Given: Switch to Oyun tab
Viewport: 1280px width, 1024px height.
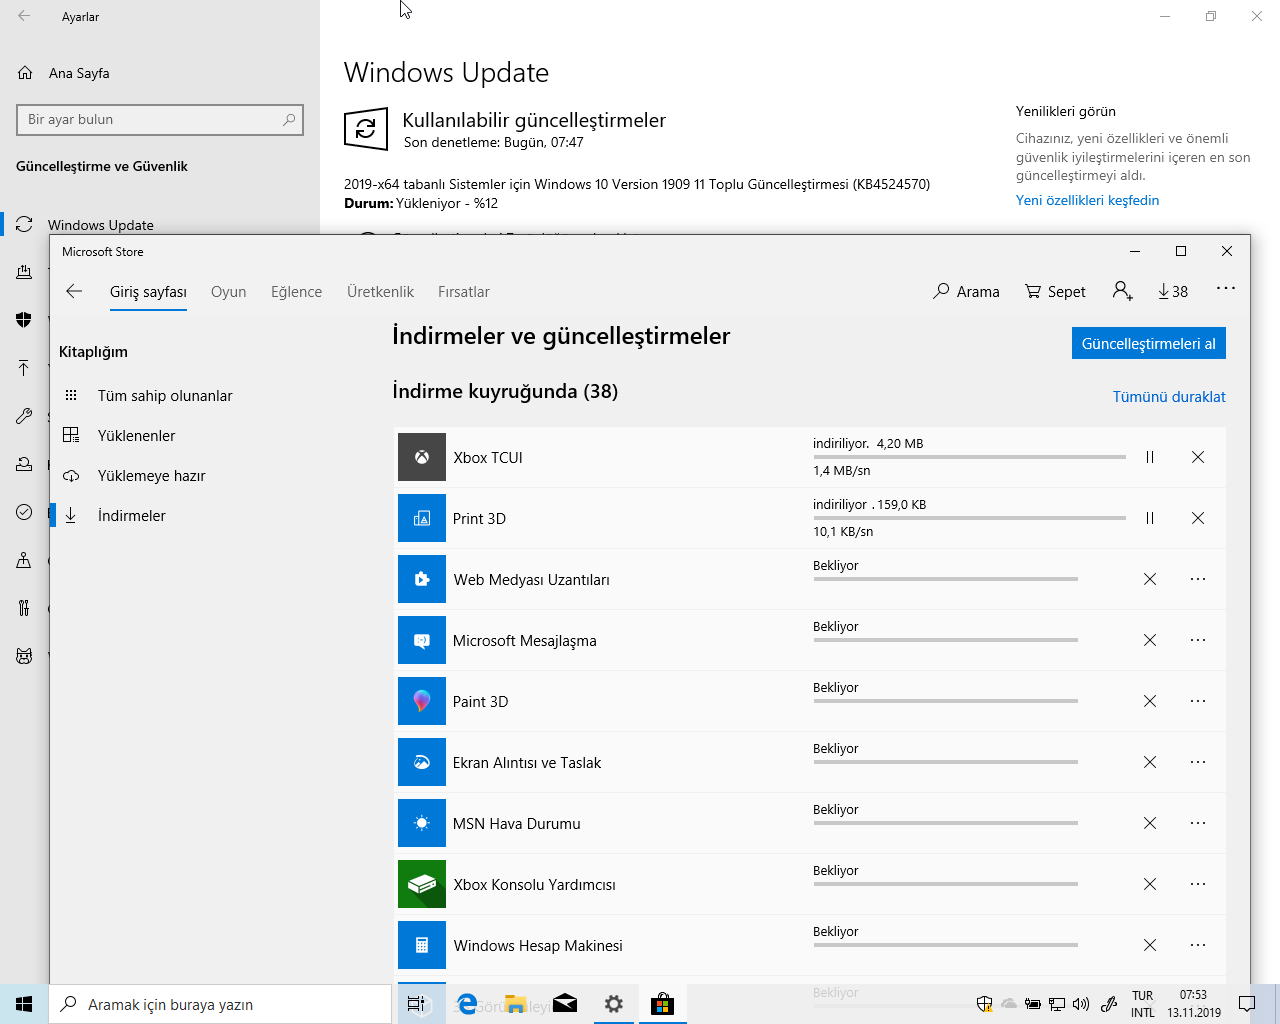Looking at the screenshot, I should coord(228,292).
